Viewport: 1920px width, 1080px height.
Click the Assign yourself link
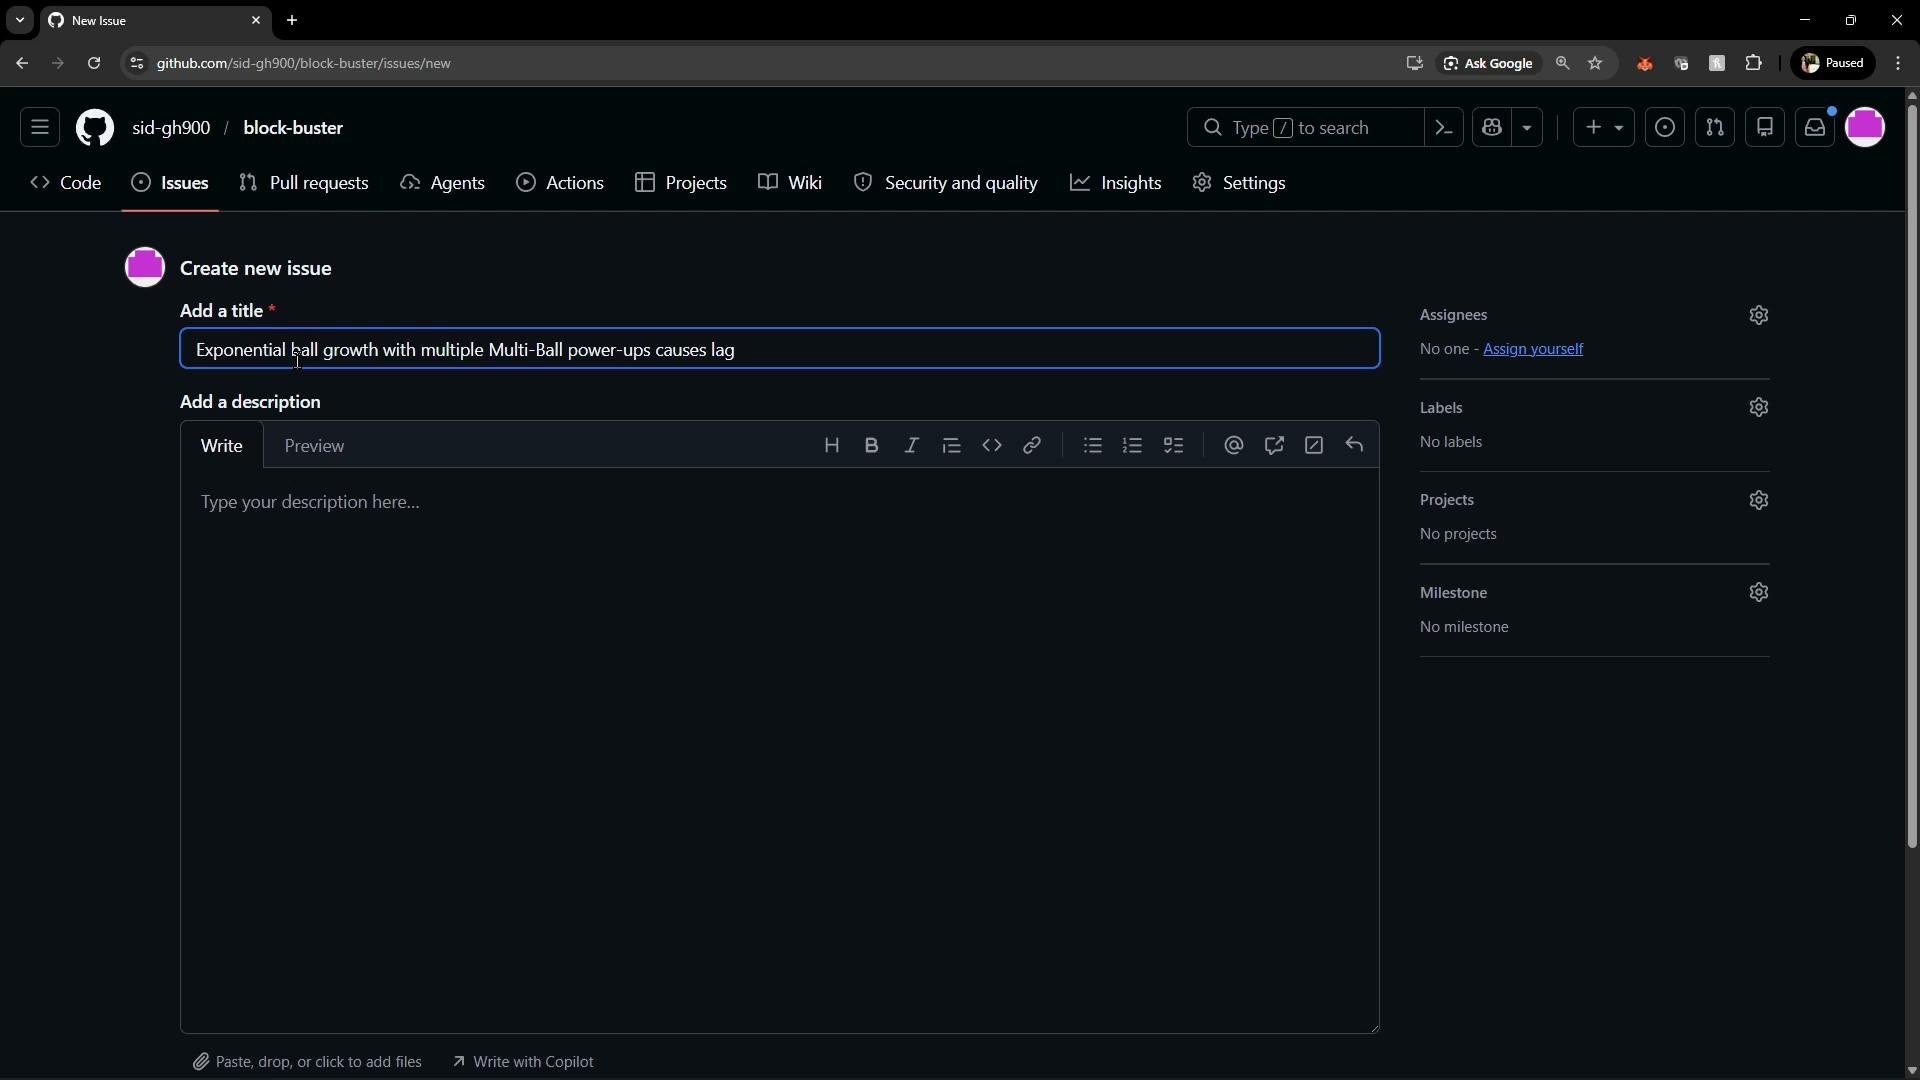click(1533, 349)
